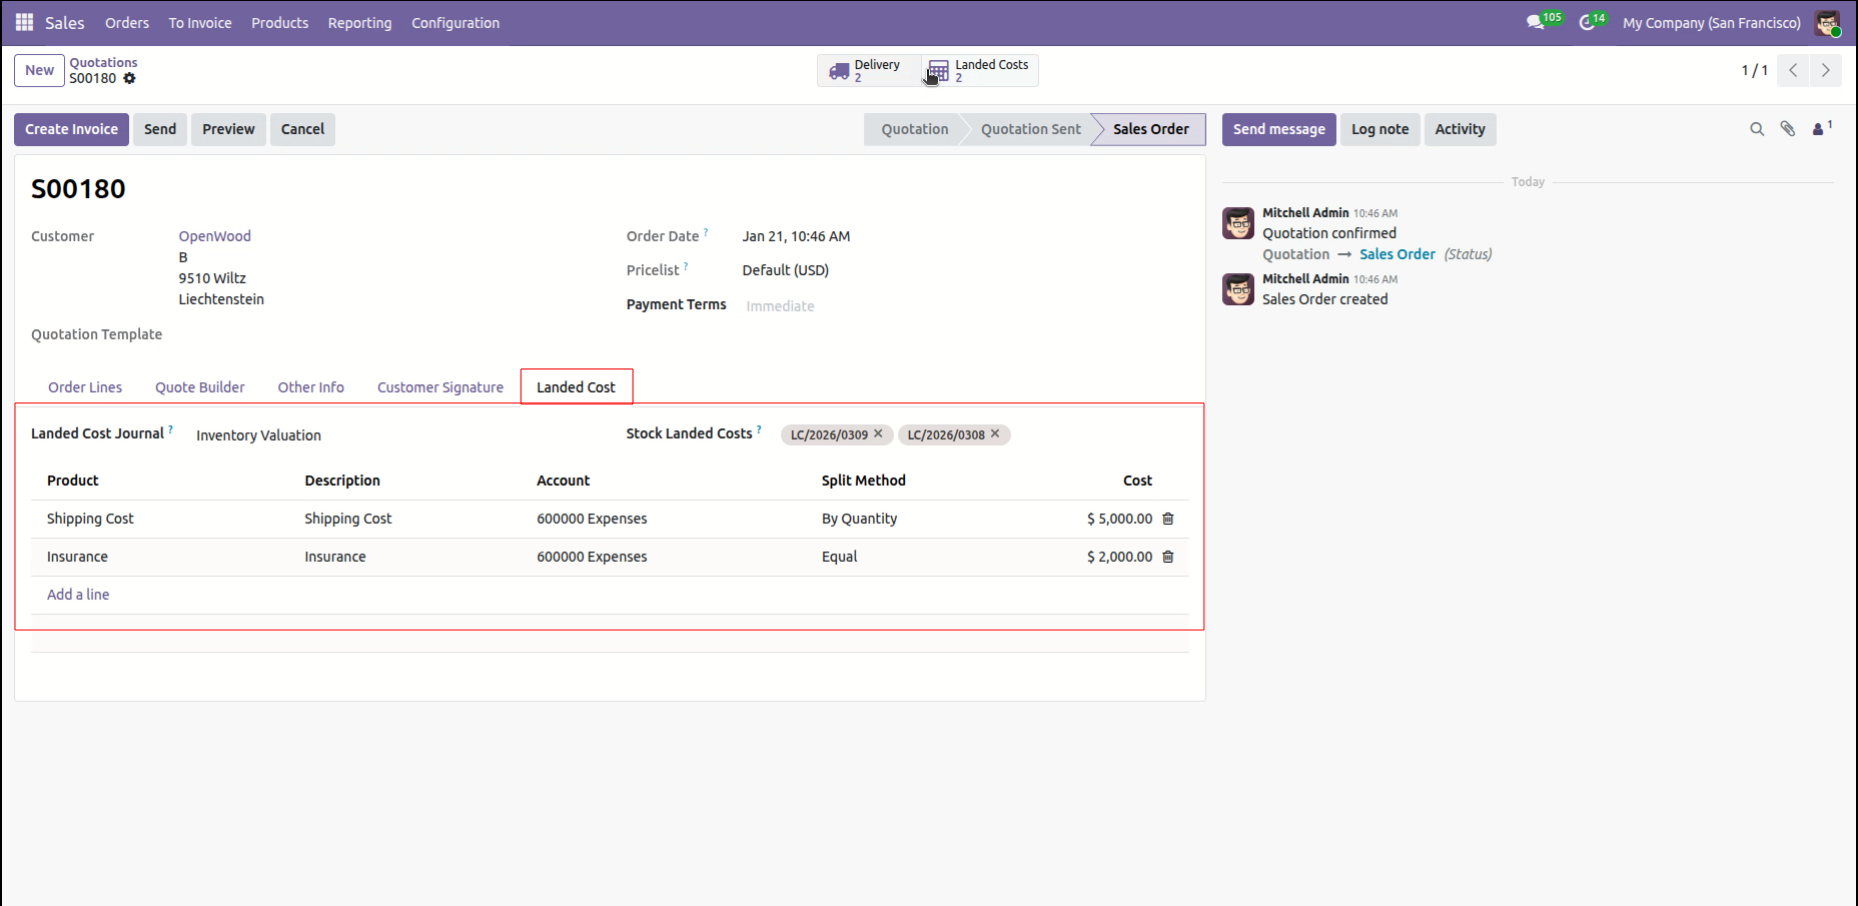Image resolution: width=1858 pixels, height=906 pixels.
Task: Delete the Shipping Cost line with trash icon
Action: point(1168,519)
